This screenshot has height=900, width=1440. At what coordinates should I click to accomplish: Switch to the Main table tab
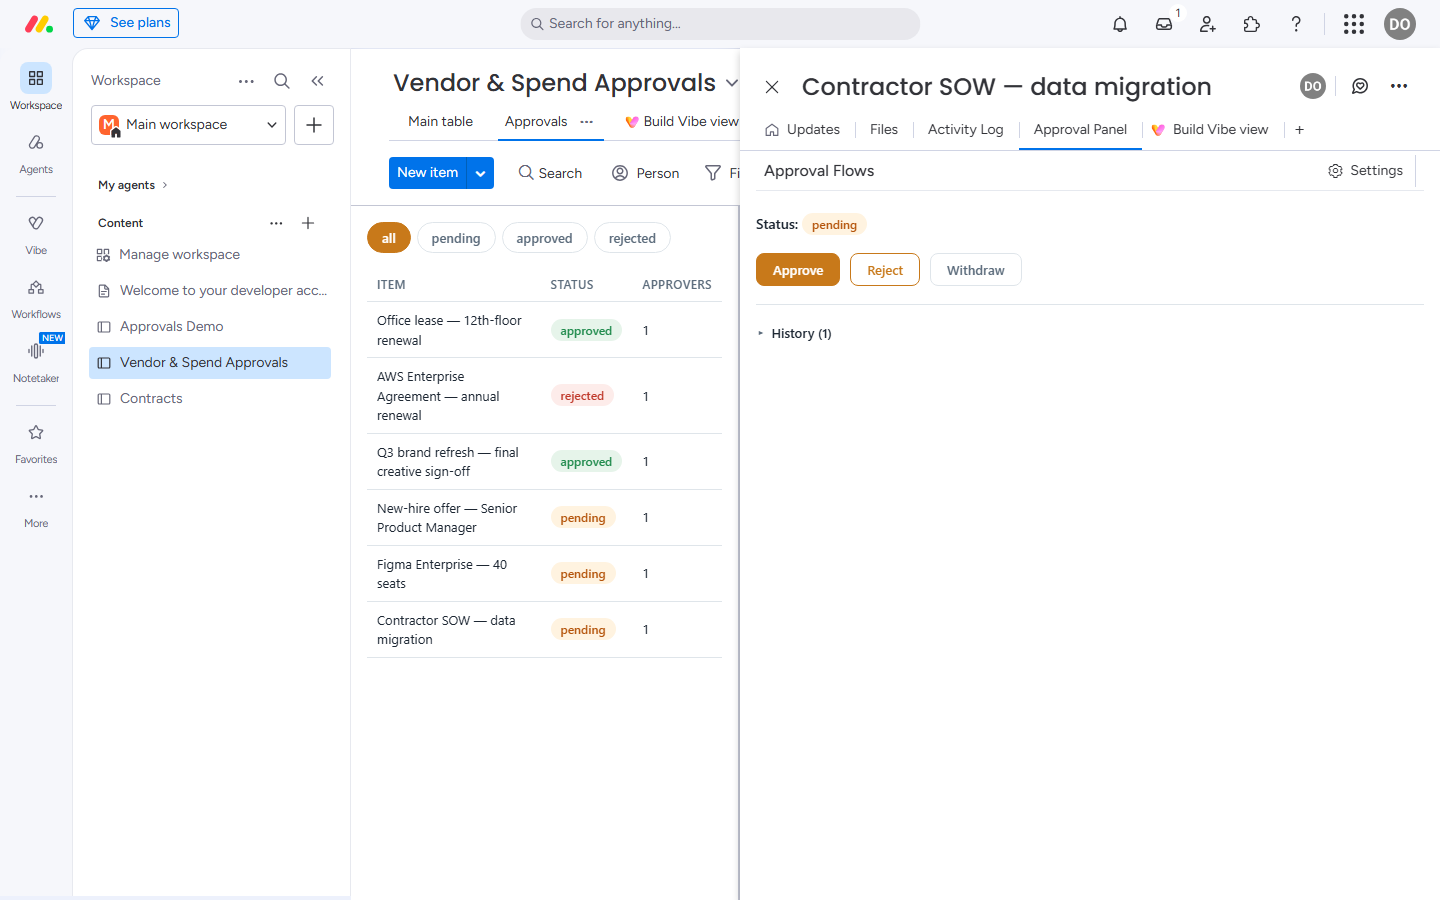pyautogui.click(x=440, y=122)
